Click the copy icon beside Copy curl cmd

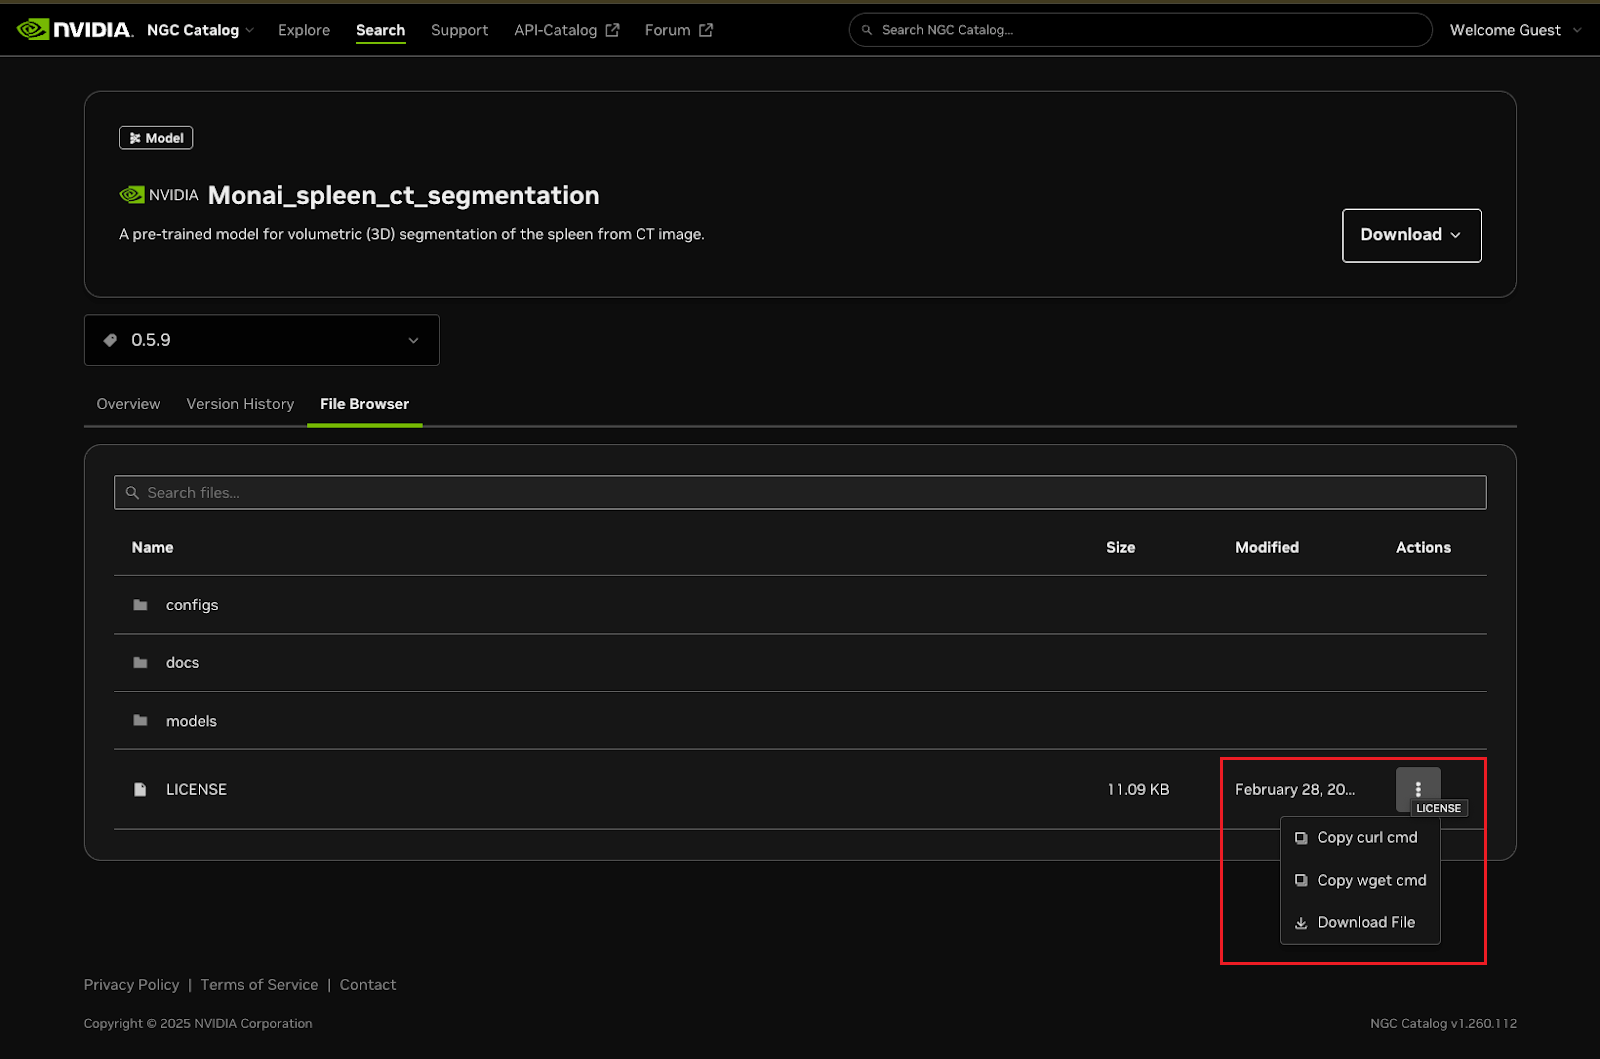point(1301,838)
